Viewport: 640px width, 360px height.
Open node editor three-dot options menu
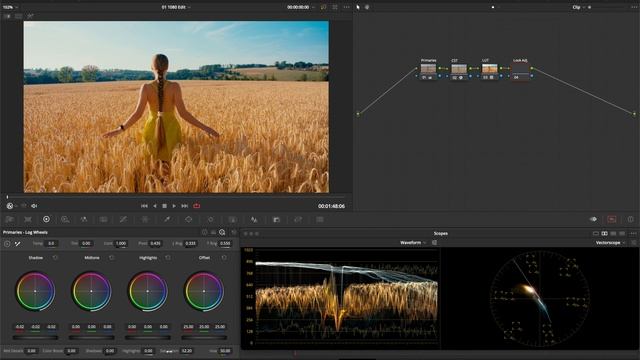633,7
